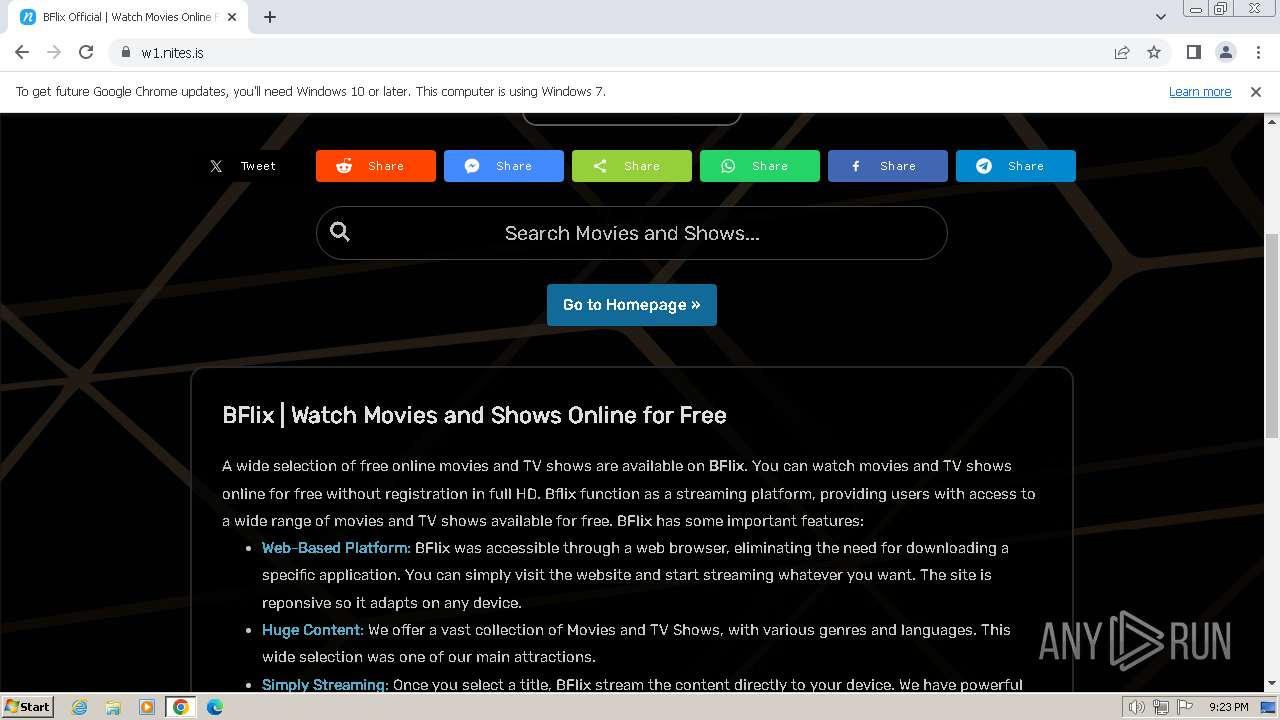Open the Chrome three-dot menu
The image size is (1280, 720).
[1258, 52]
